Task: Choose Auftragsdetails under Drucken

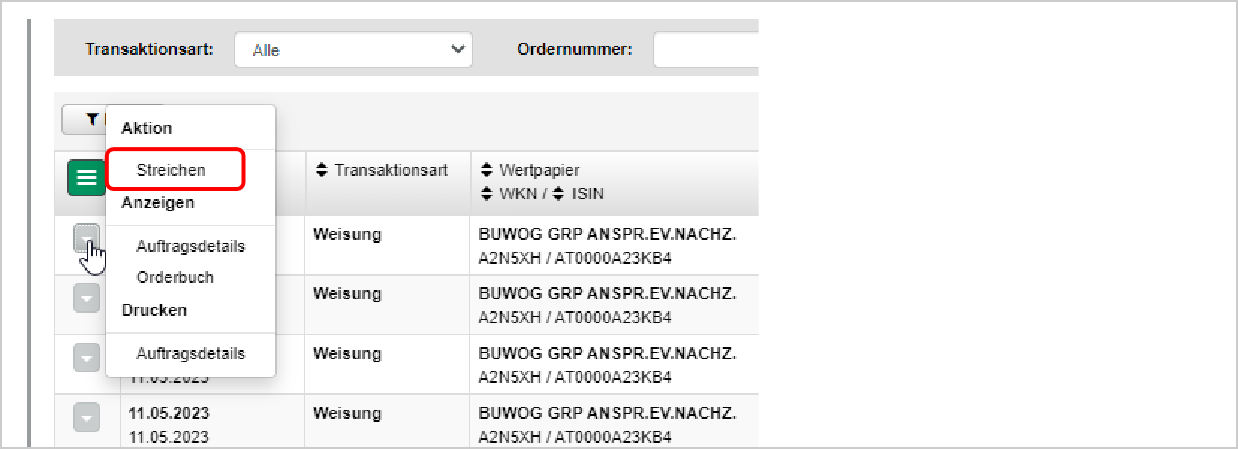Action: click(x=190, y=354)
